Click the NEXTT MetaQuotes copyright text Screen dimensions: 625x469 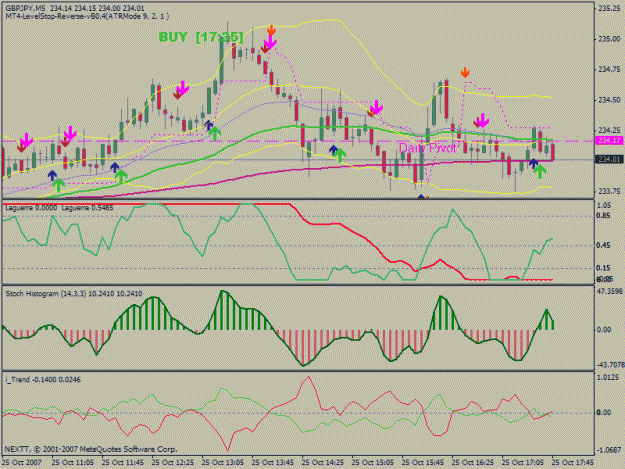(x=91, y=449)
